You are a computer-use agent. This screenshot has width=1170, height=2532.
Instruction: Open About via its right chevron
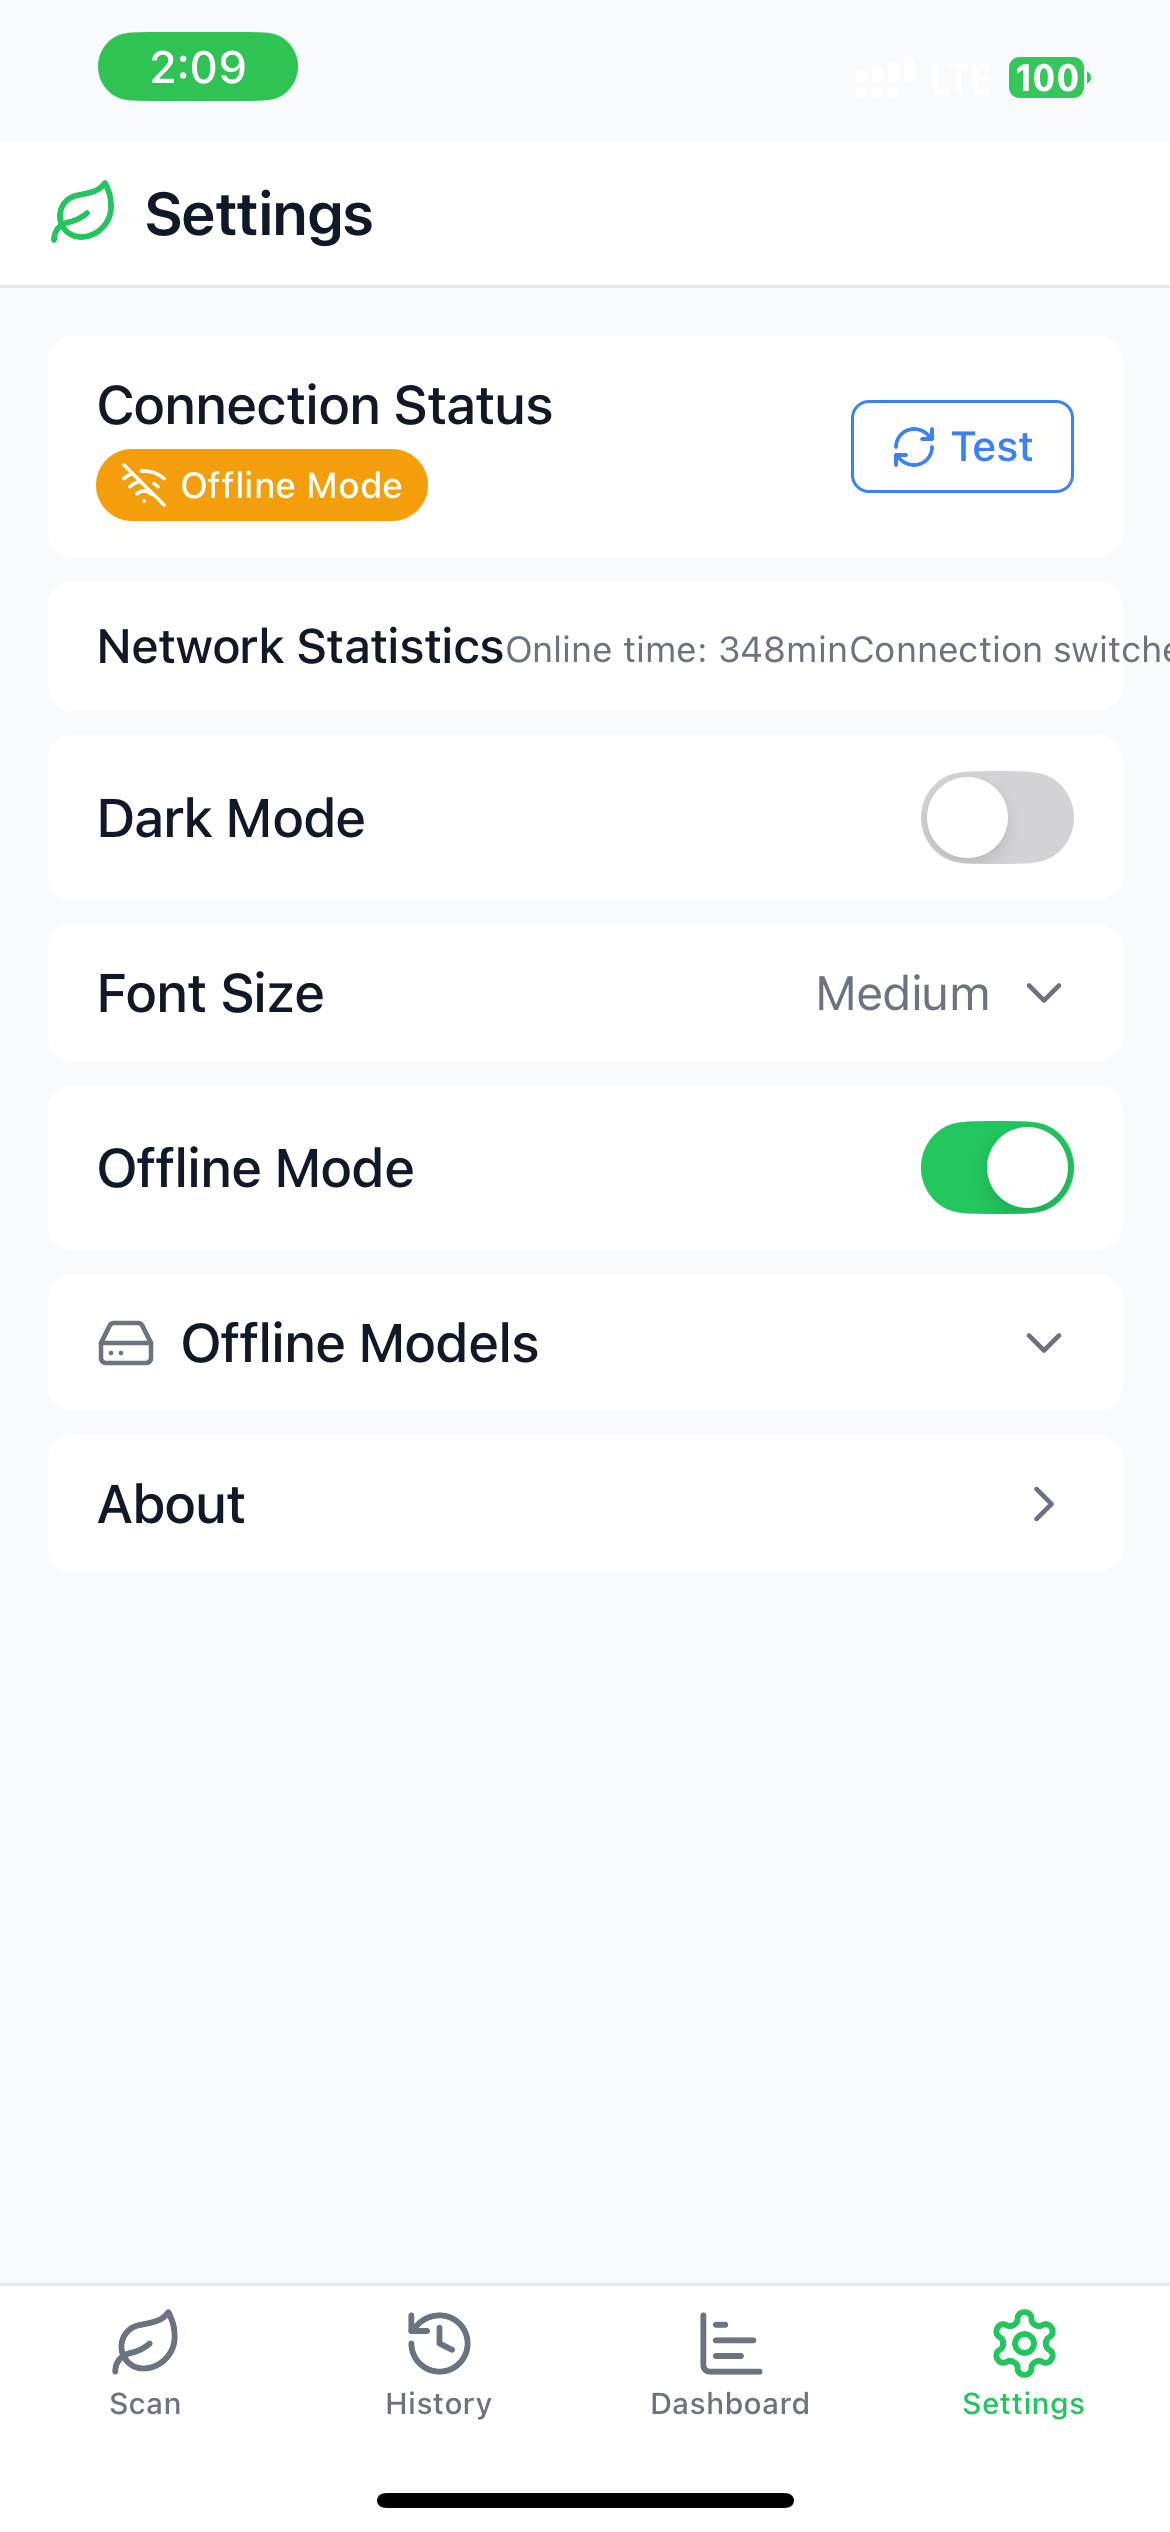(1043, 1504)
